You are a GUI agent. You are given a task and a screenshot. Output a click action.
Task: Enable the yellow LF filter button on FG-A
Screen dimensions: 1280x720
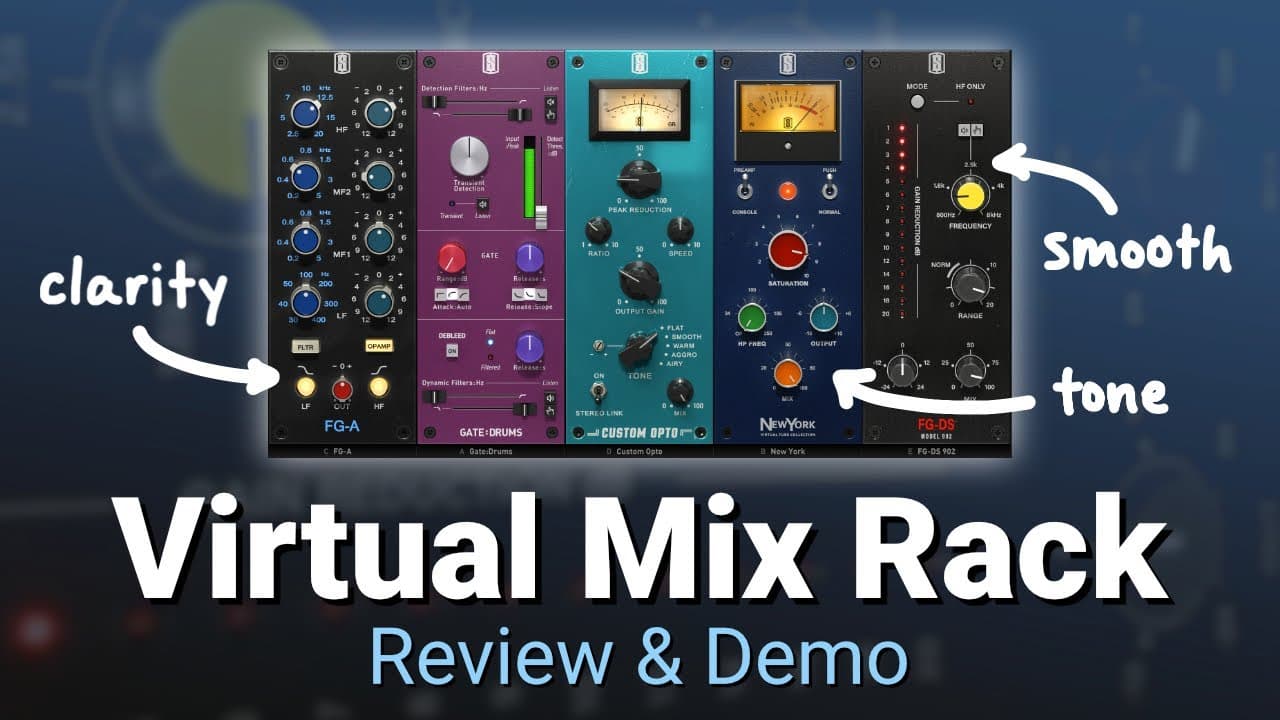306,387
